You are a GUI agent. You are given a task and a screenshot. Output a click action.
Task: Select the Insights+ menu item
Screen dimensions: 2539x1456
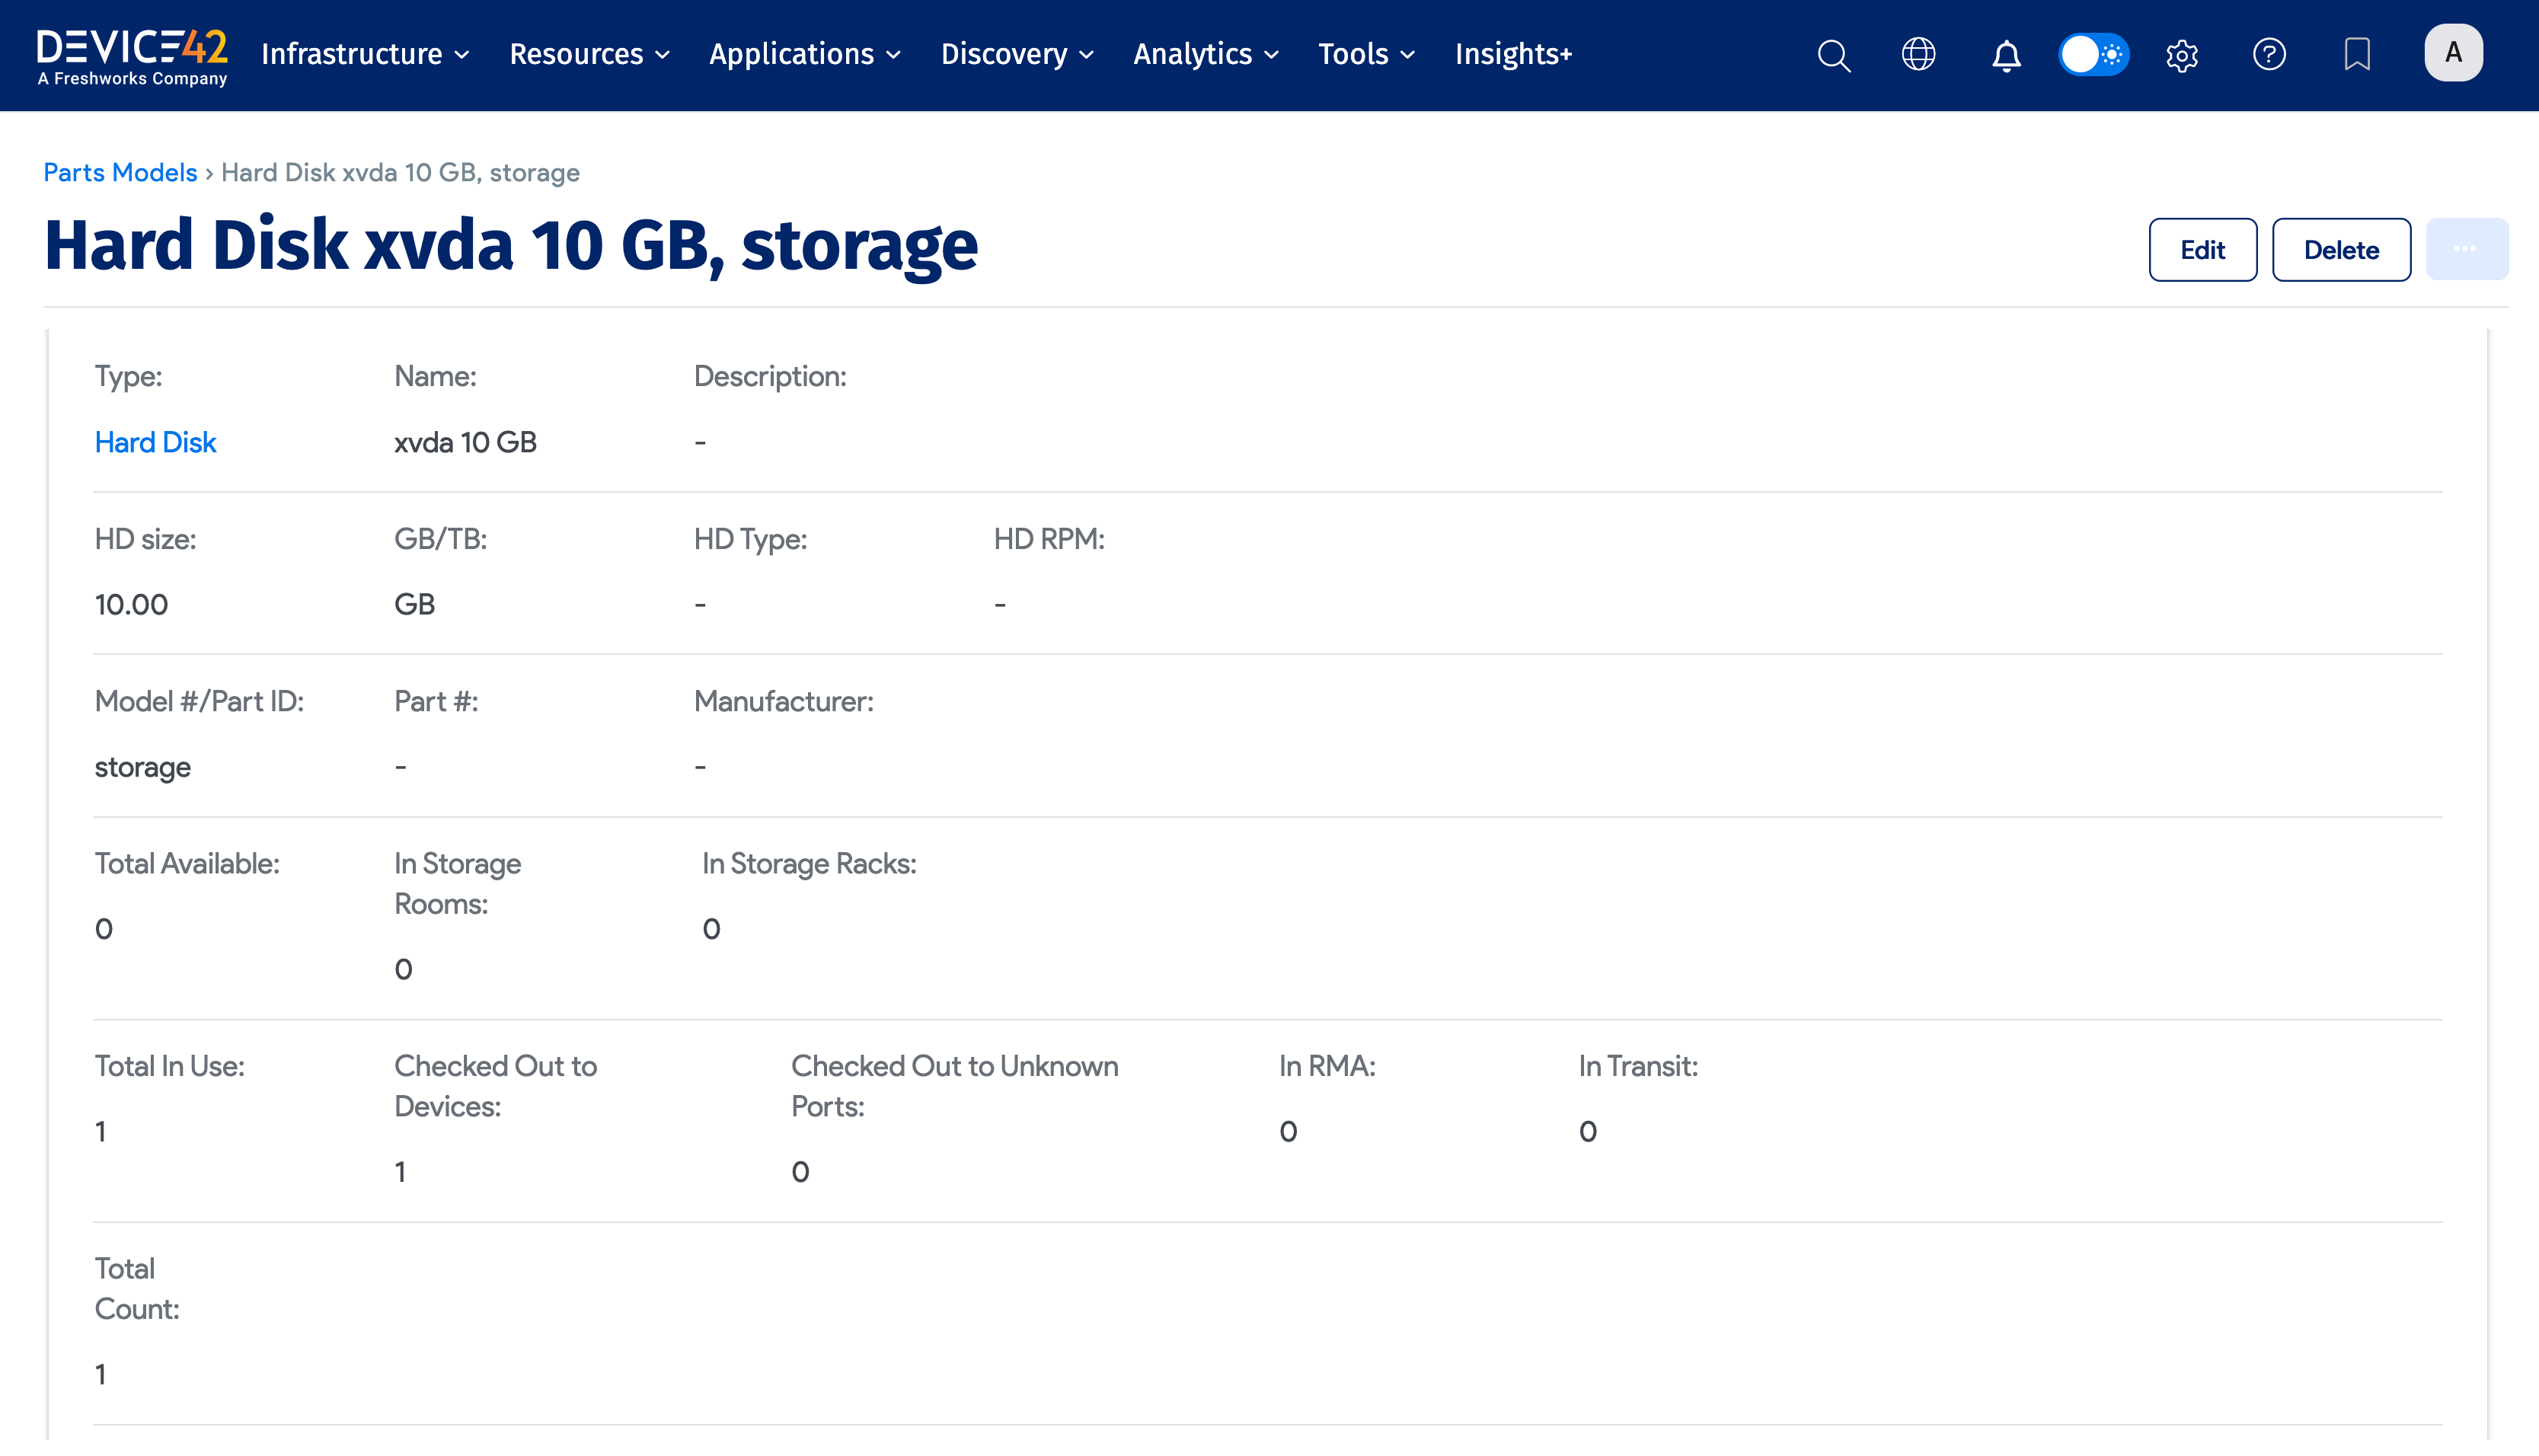pos(1513,54)
